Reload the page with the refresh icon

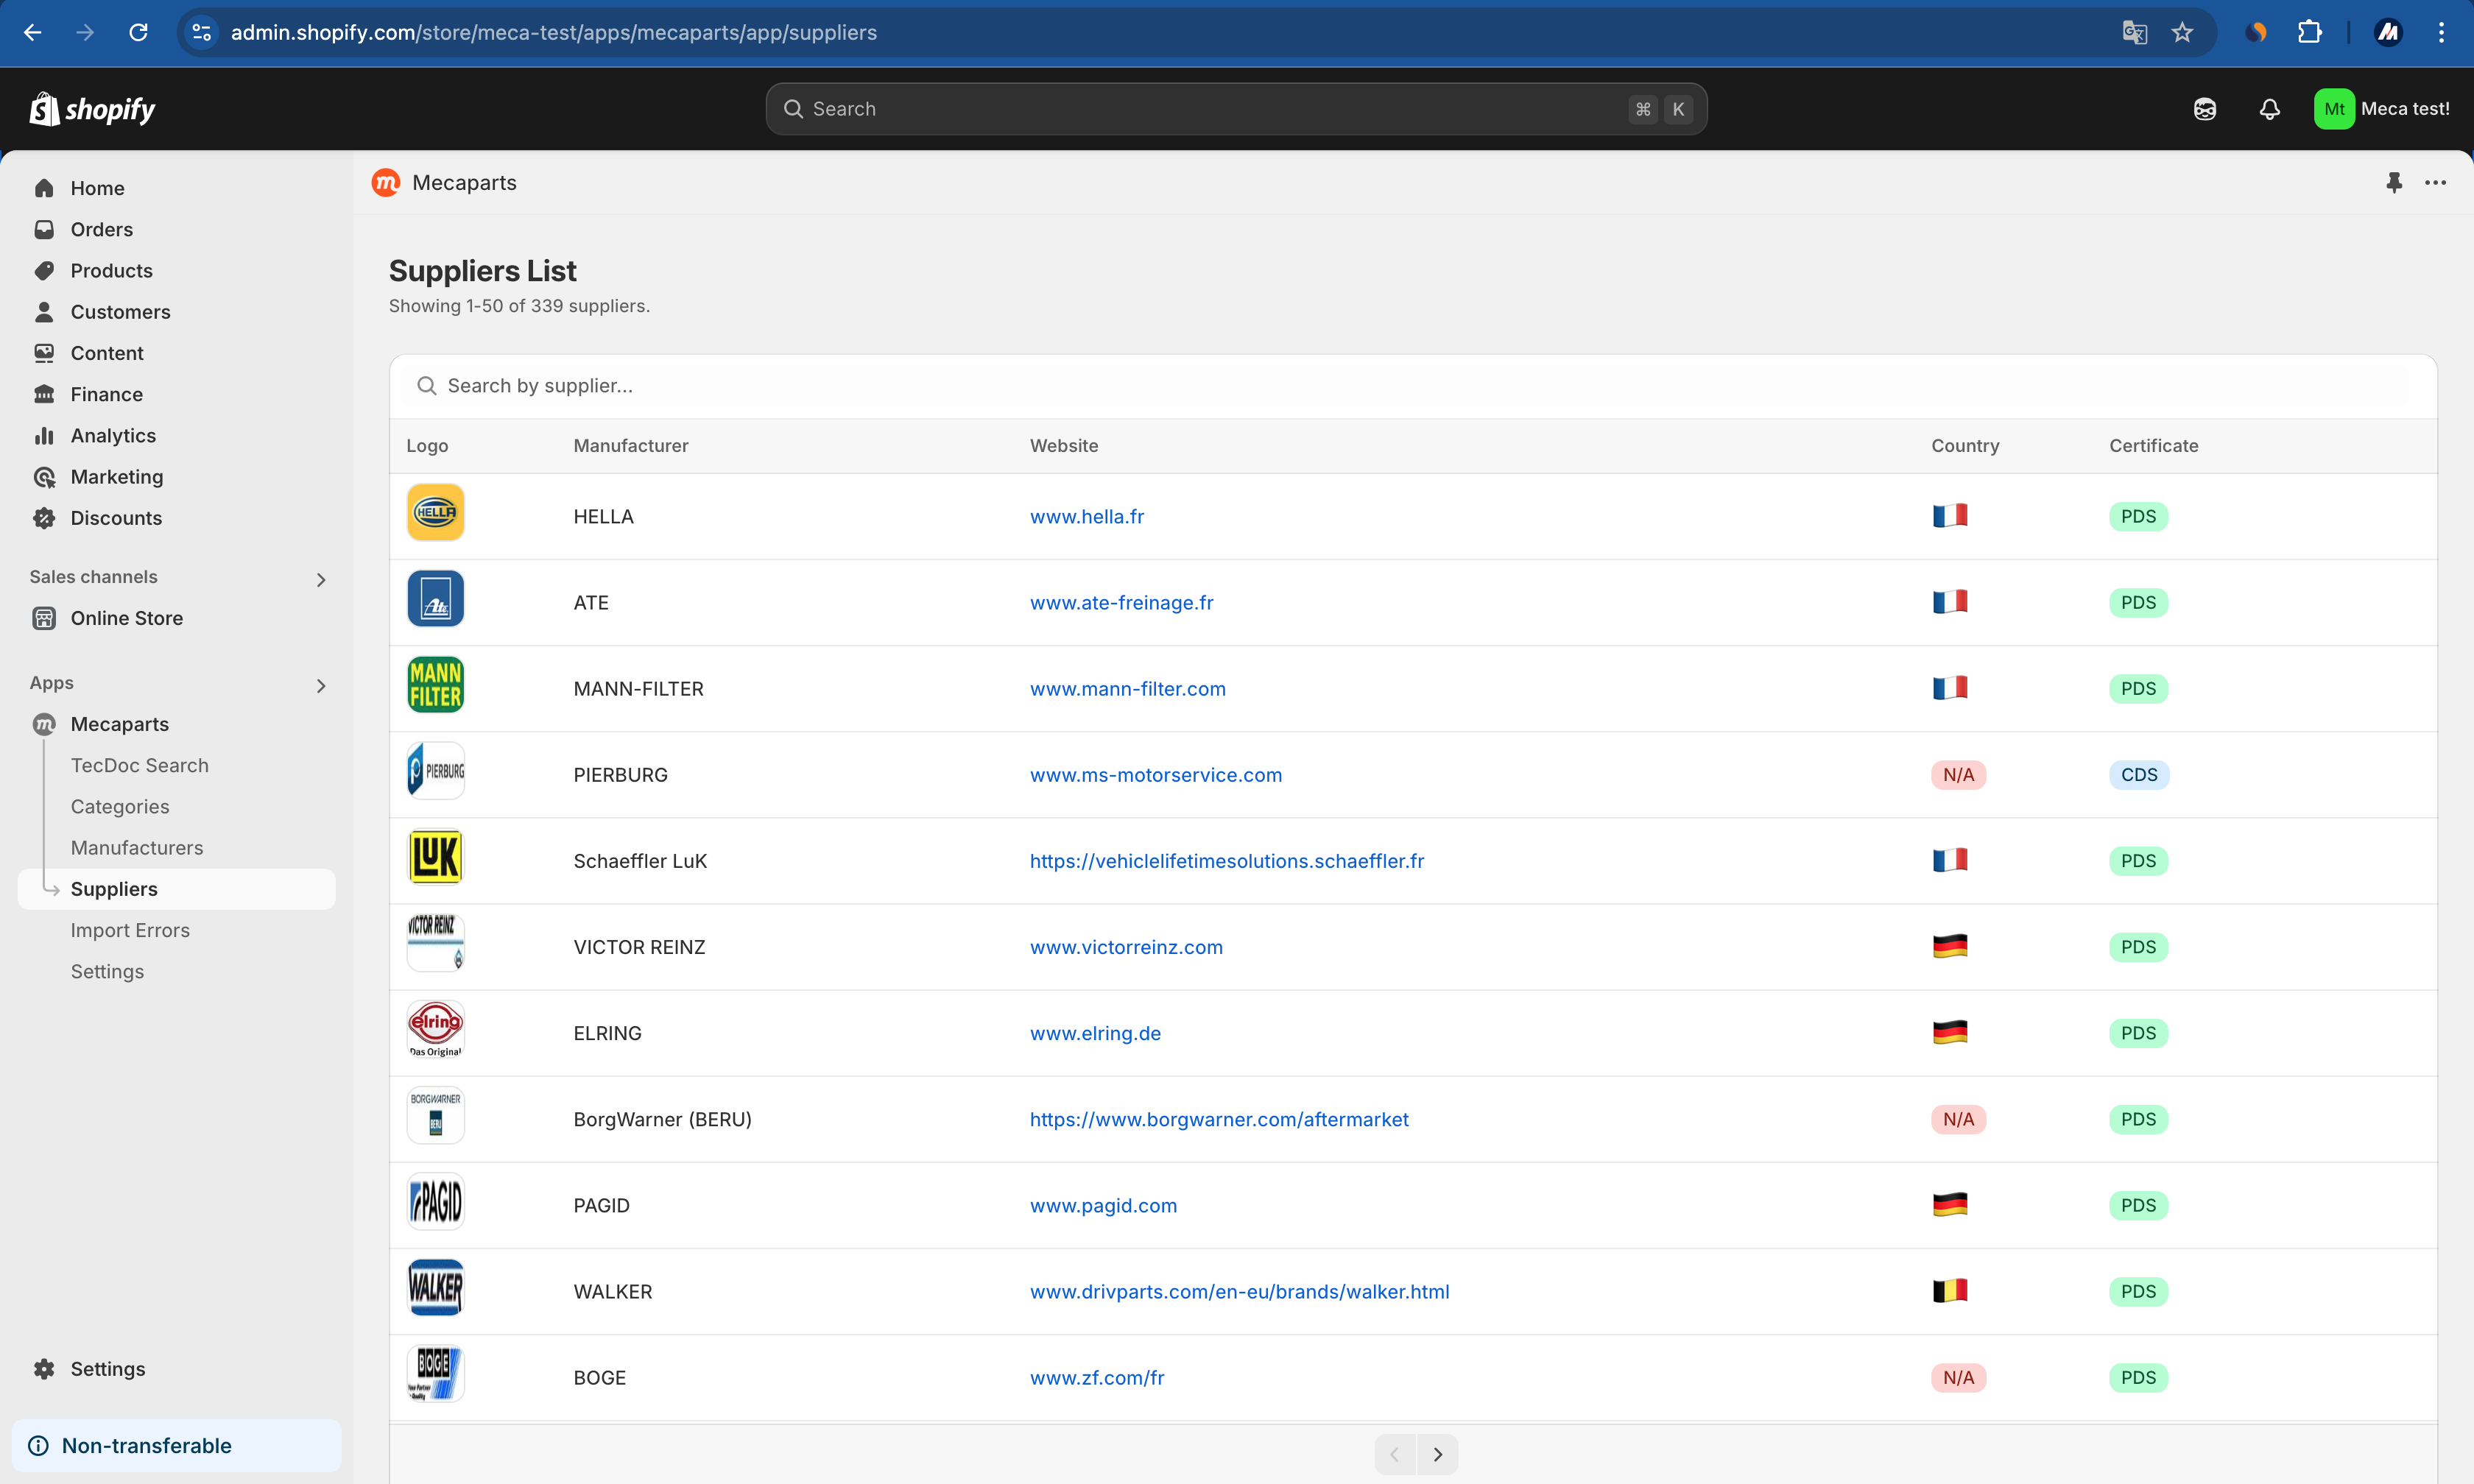[138, 33]
